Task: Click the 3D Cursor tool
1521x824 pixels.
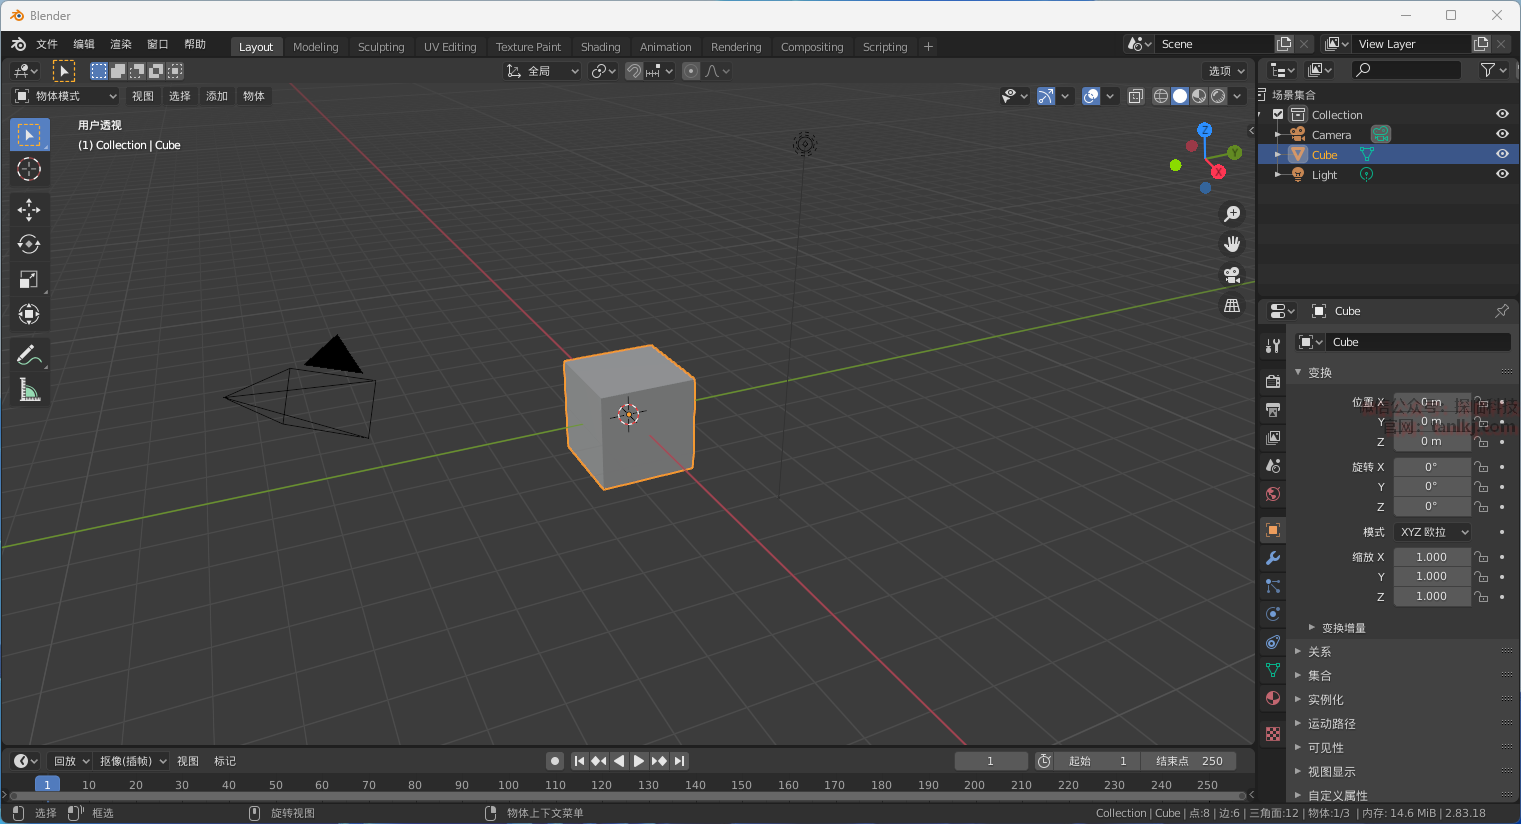Action: [29, 169]
